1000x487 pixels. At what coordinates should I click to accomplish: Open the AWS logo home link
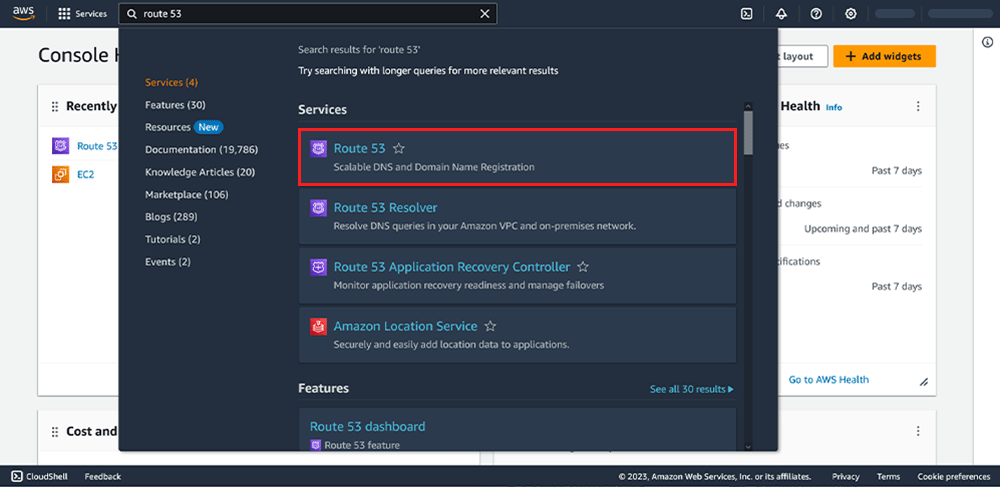coord(23,13)
